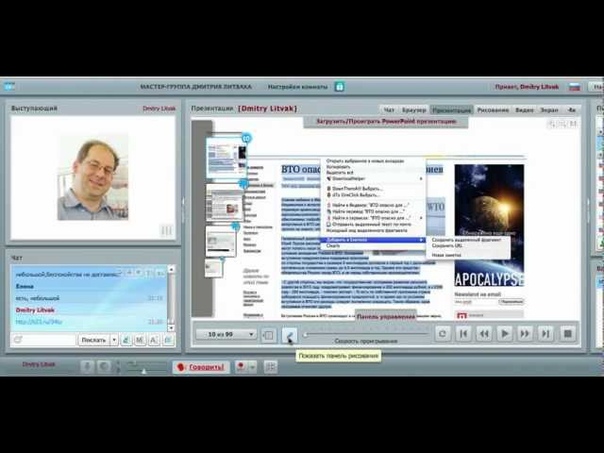This screenshot has width=604, height=453.
Task: Click the app logo icon in top-left corner
Action: click(x=9, y=86)
